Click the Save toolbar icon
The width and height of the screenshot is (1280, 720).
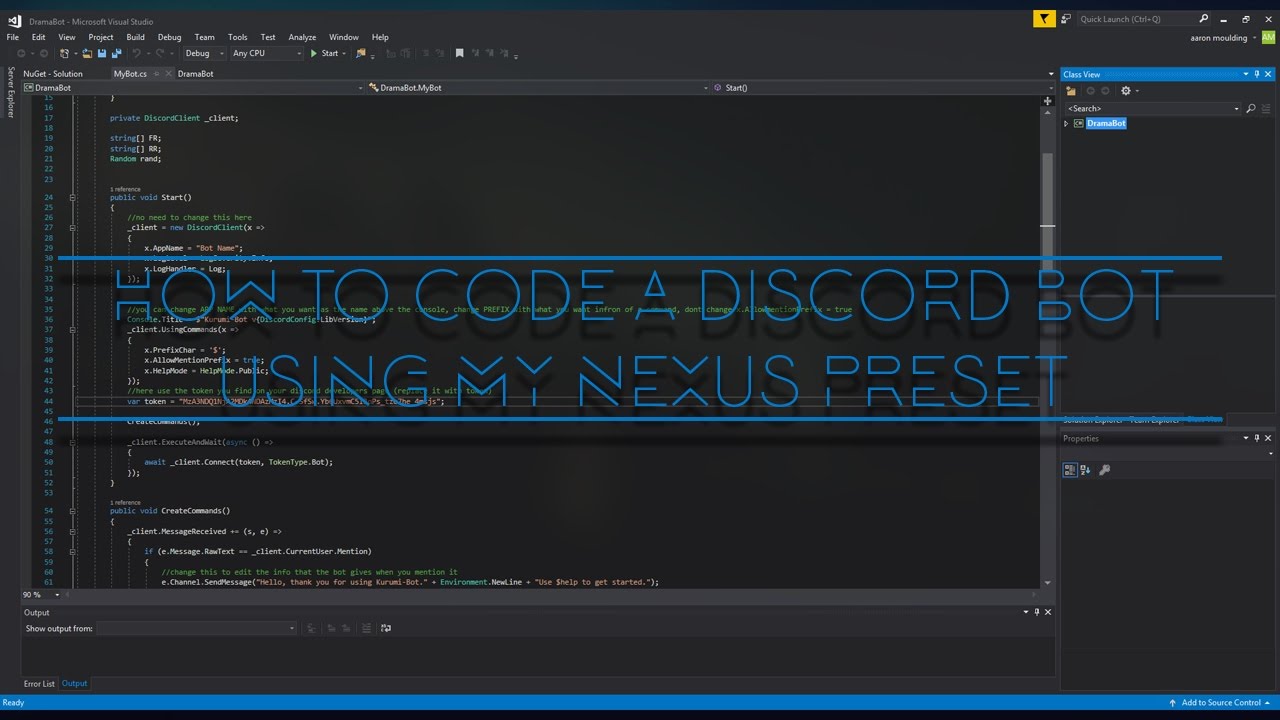pos(102,53)
